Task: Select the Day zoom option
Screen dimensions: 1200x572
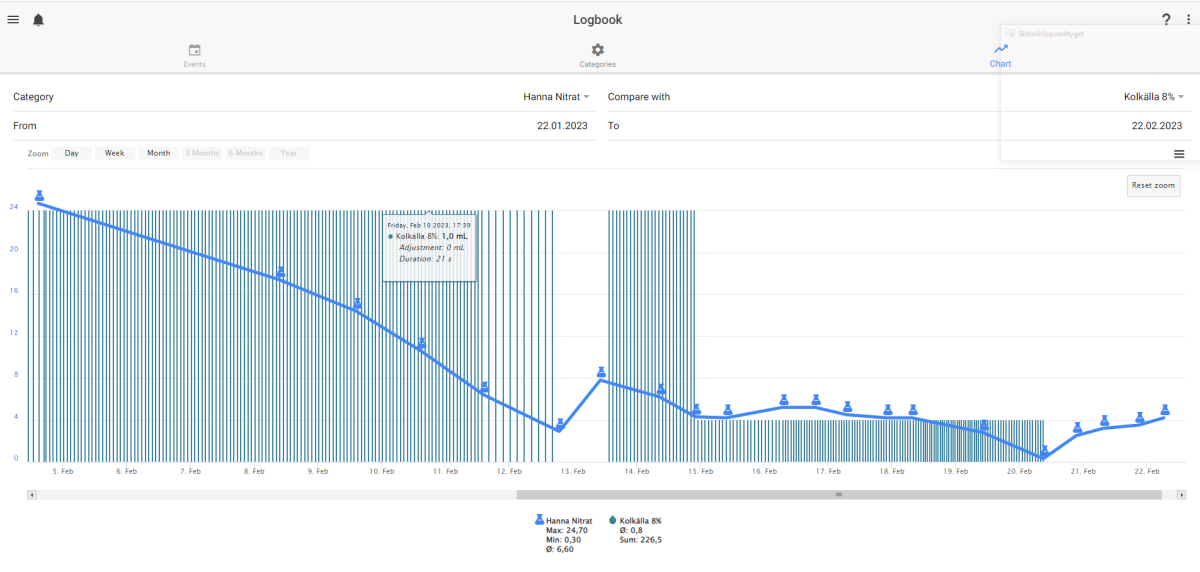Action: (72, 153)
